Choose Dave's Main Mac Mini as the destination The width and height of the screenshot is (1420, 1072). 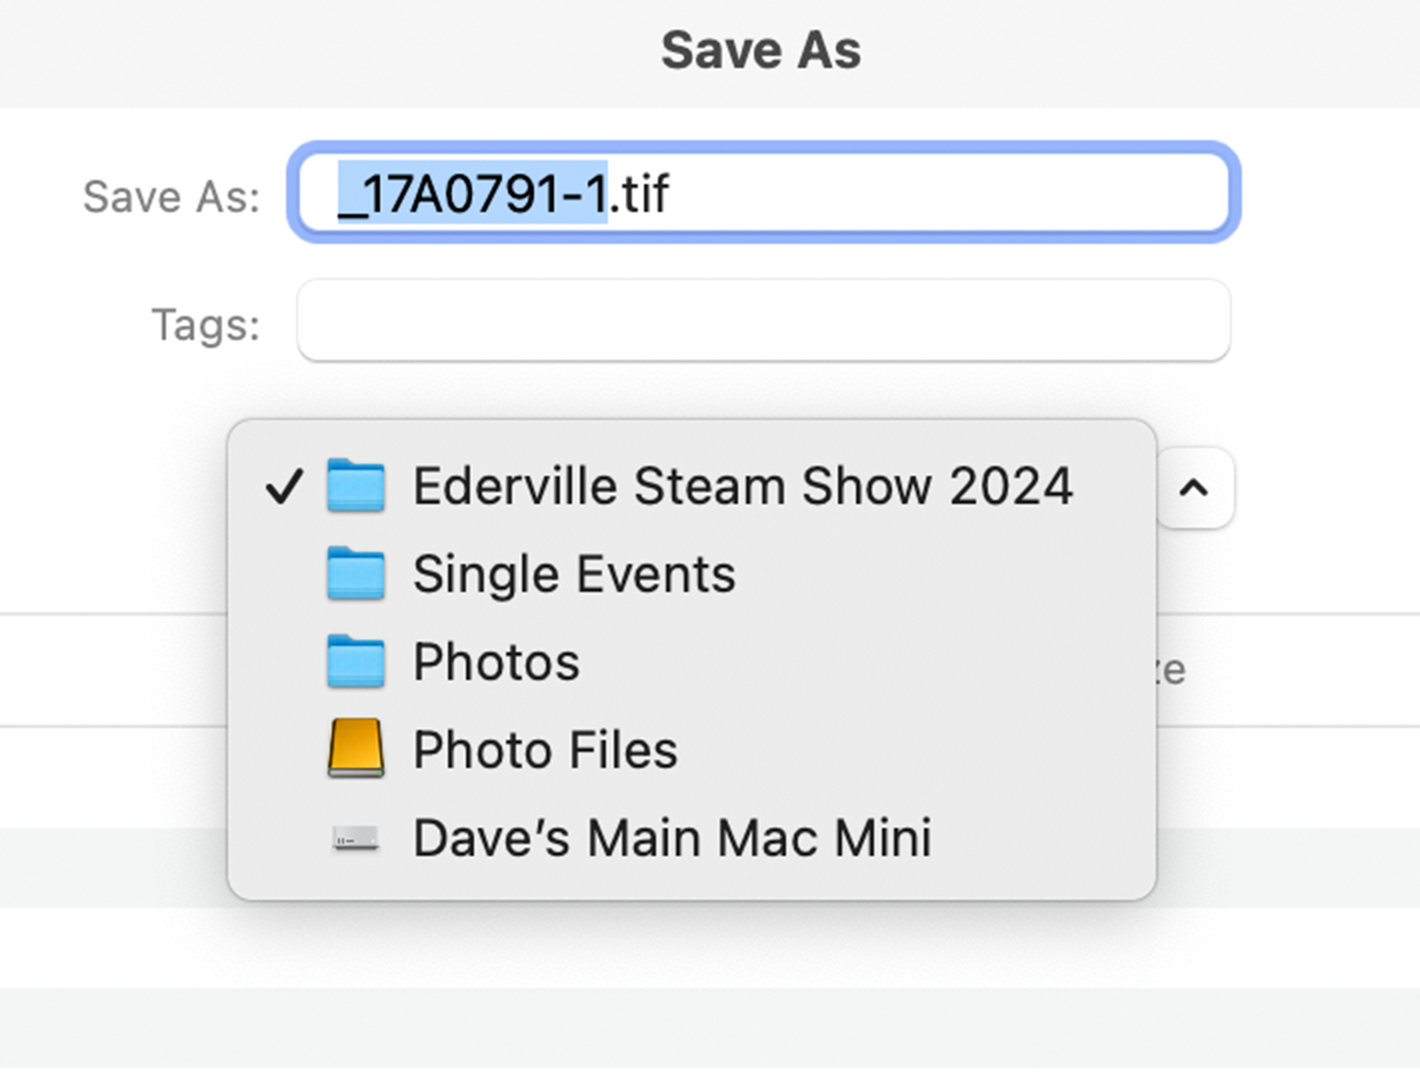pyautogui.click(x=672, y=838)
